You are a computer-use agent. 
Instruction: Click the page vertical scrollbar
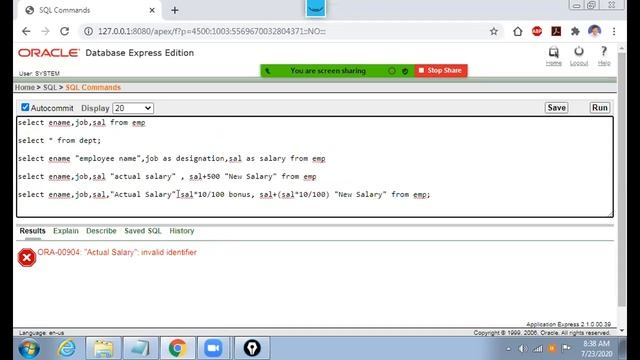tap(622, 180)
